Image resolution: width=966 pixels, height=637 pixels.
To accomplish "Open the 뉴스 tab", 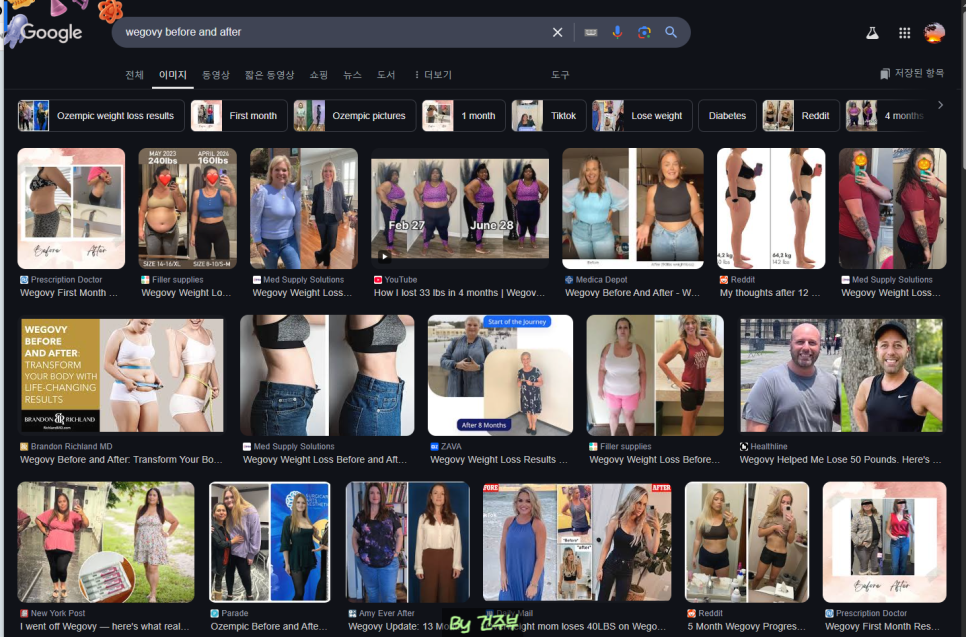I will pyautogui.click(x=352, y=75).
